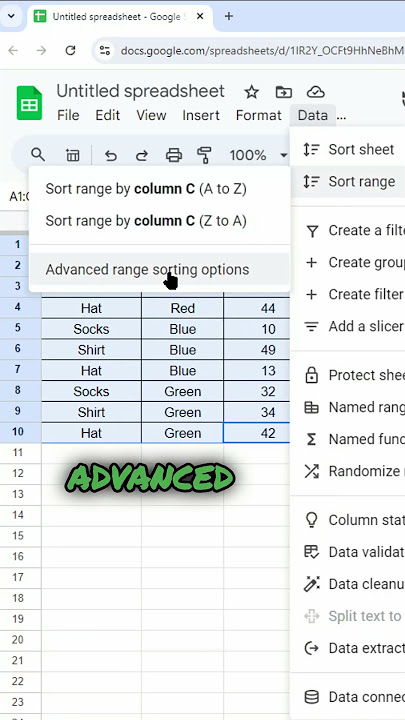Screen dimensions: 405x720
Task: Click the Google Sheets home logo
Action: [29, 103]
